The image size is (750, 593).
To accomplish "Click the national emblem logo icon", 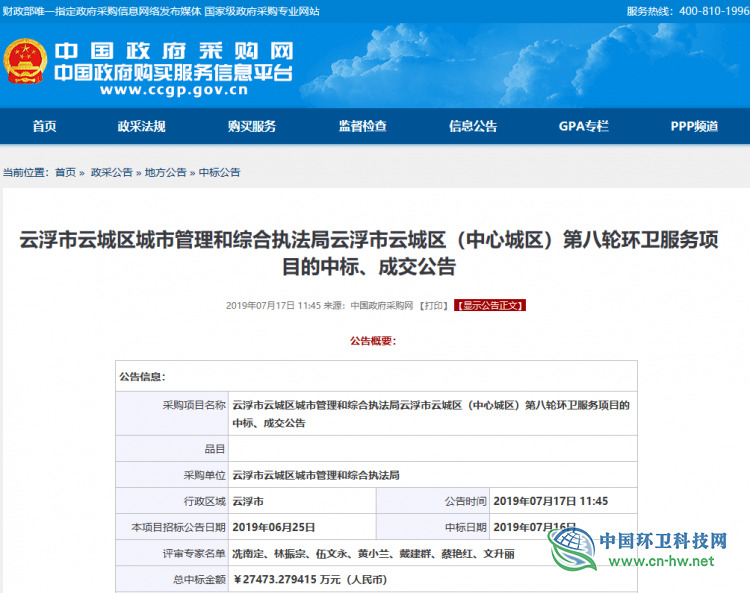I will coord(25,61).
